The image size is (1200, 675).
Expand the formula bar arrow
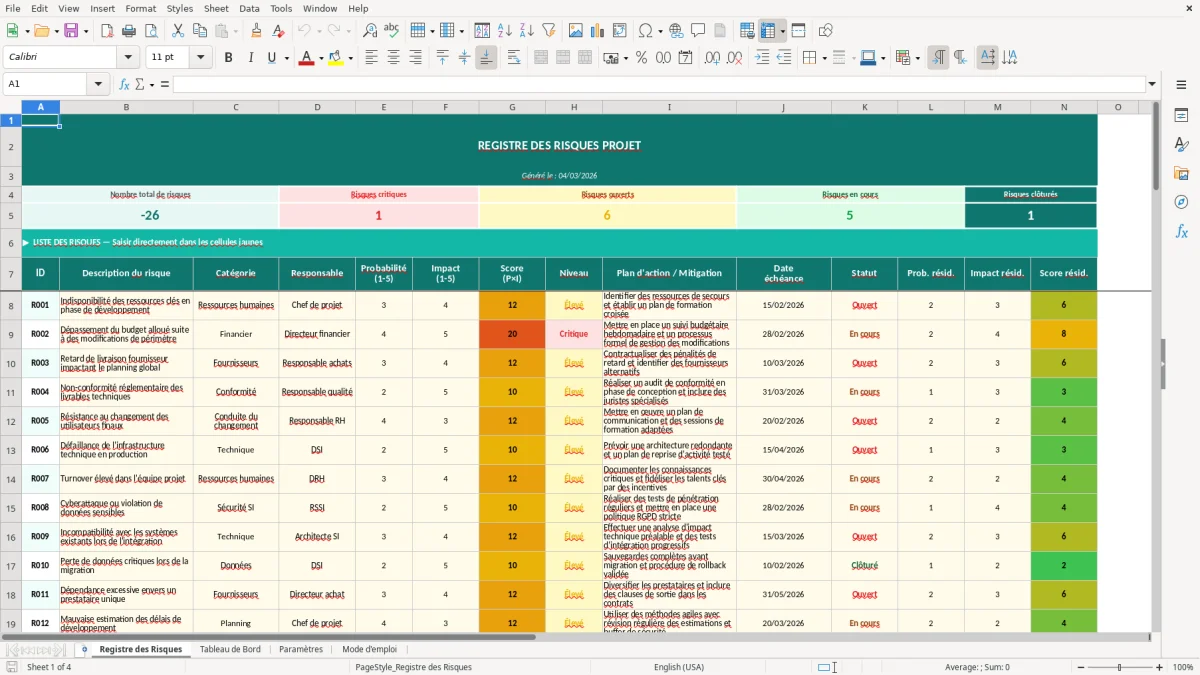click(1153, 84)
